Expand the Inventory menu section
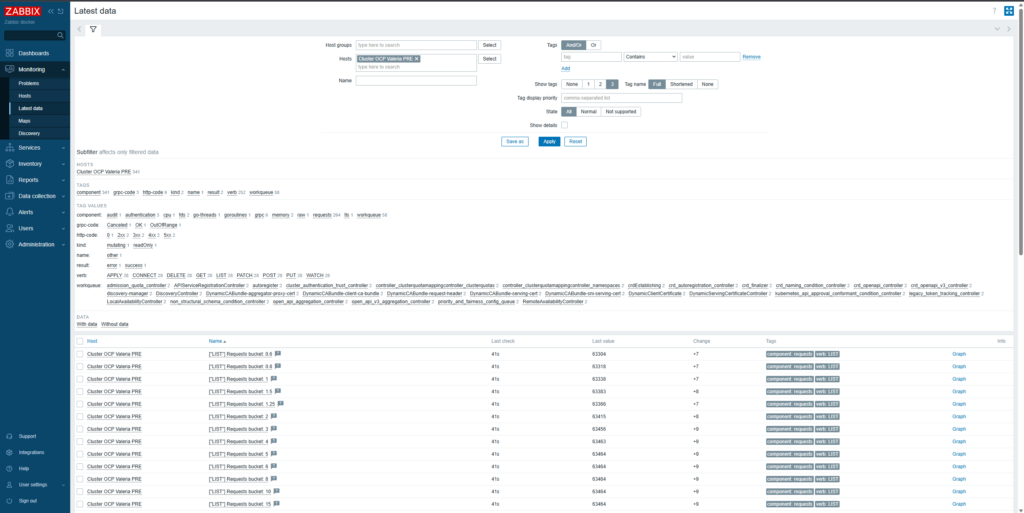This screenshot has width=1024, height=513. [x=63, y=164]
